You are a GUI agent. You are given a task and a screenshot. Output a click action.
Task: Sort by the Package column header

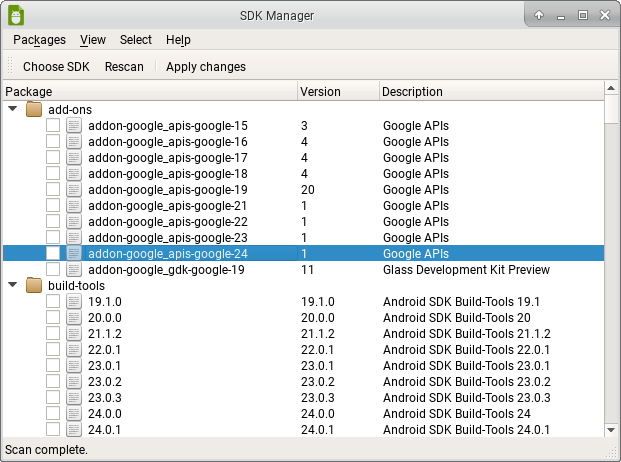tap(150, 91)
